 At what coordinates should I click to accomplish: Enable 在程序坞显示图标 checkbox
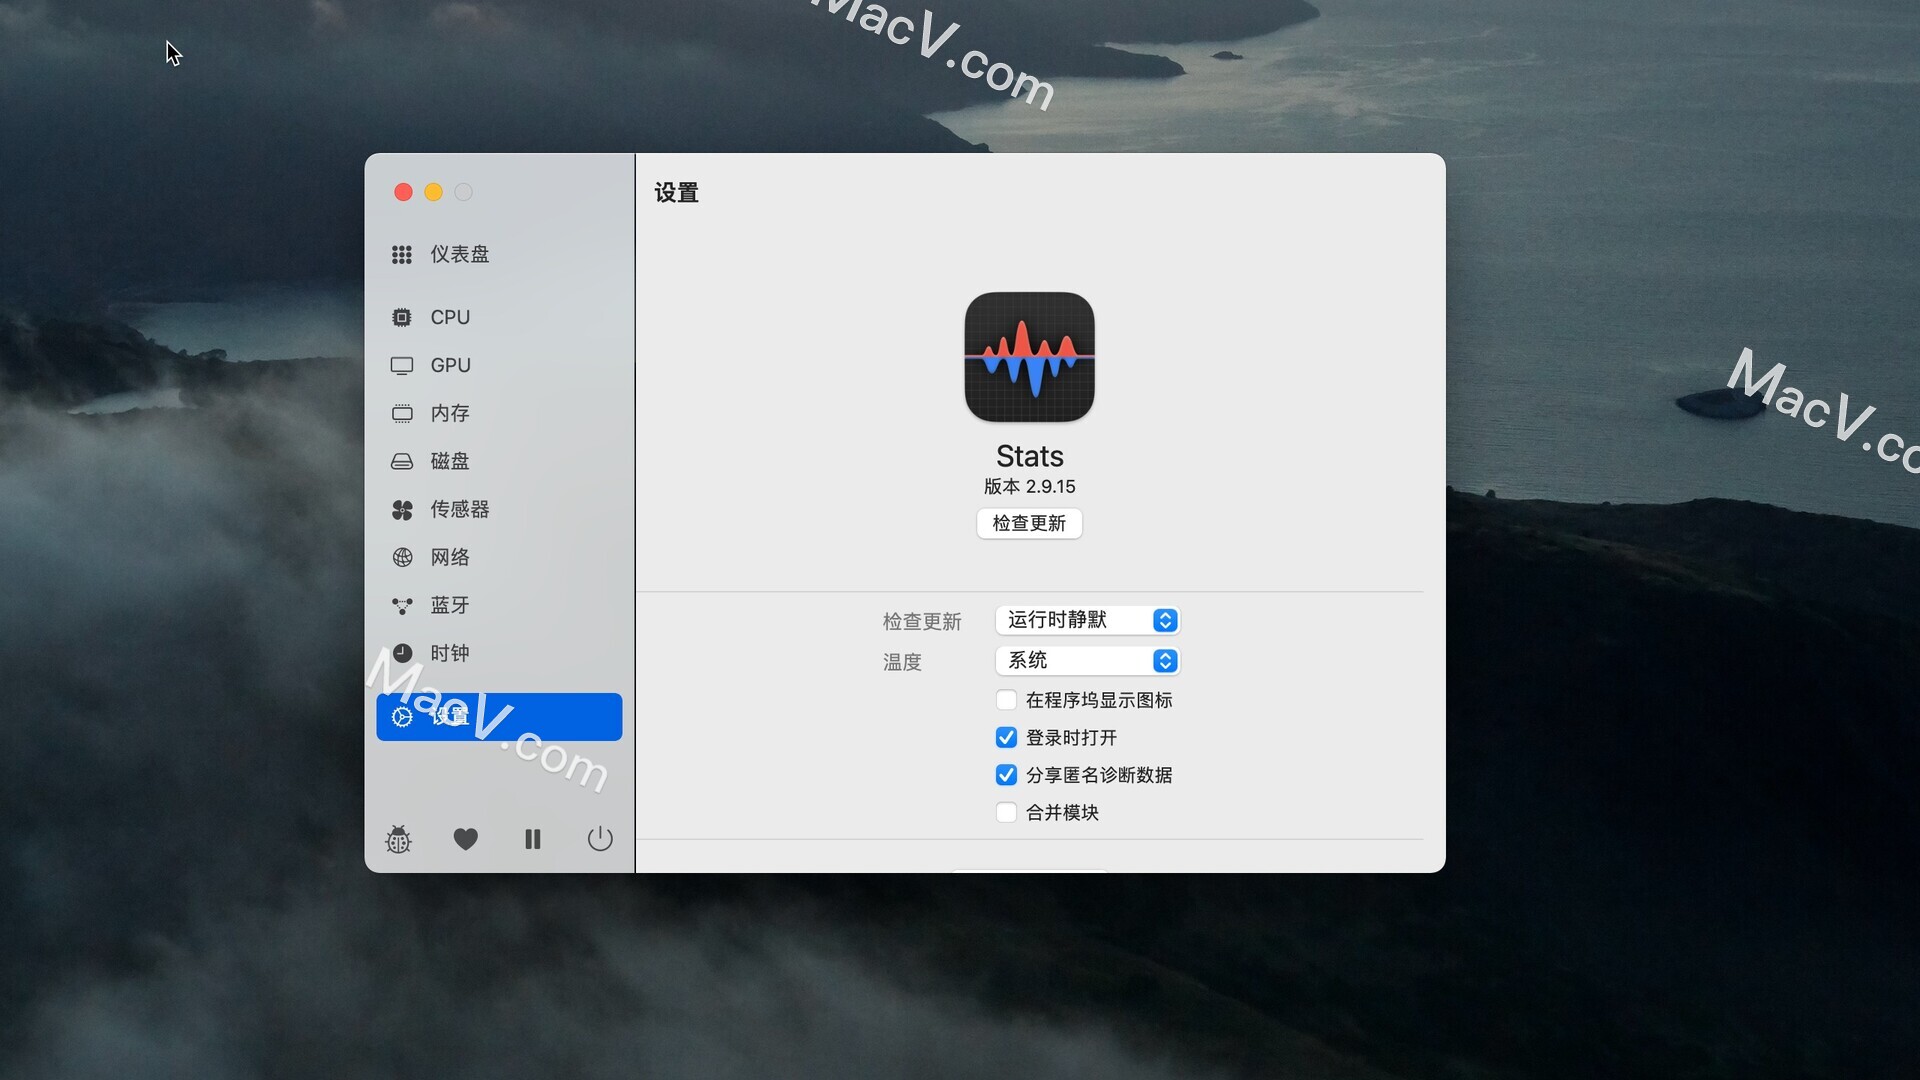(x=1006, y=700)
